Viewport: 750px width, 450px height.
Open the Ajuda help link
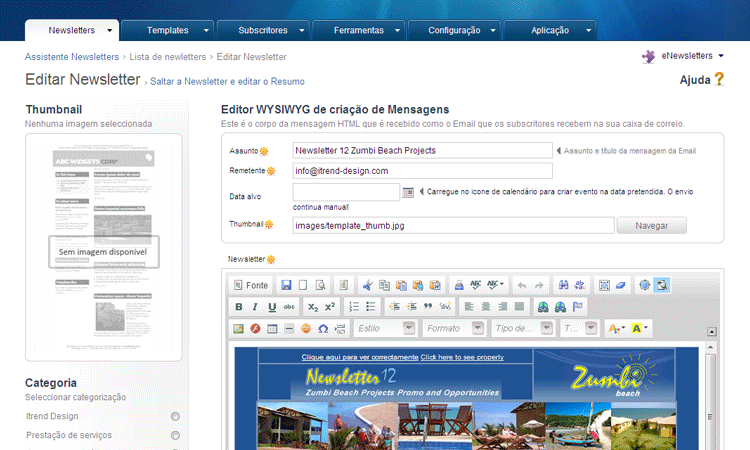tap(702, 80)
